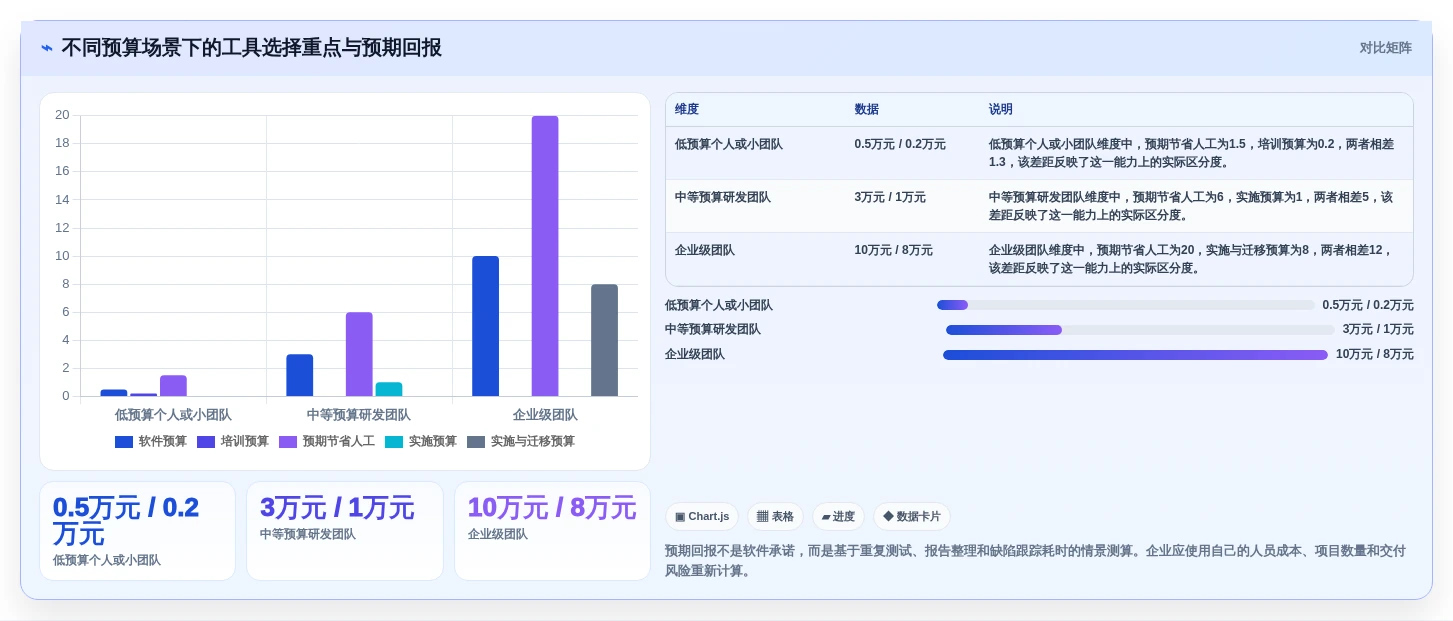Click the 中等预算研发团队 x-axis label

point(359,414)
